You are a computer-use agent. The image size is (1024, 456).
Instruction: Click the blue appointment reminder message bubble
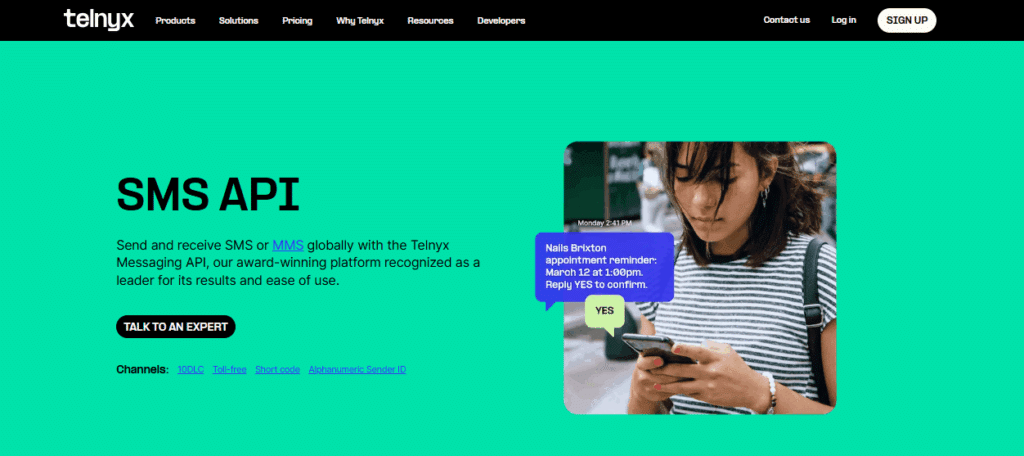pyautogui.click(x=604, y=267)
